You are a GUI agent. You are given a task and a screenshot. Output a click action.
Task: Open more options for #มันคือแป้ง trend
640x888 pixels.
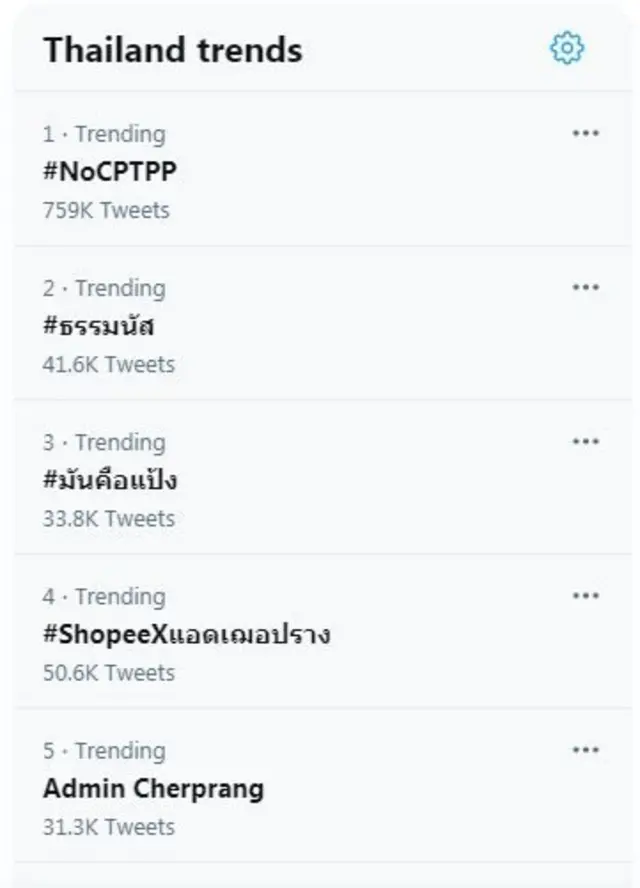[585, 442]
